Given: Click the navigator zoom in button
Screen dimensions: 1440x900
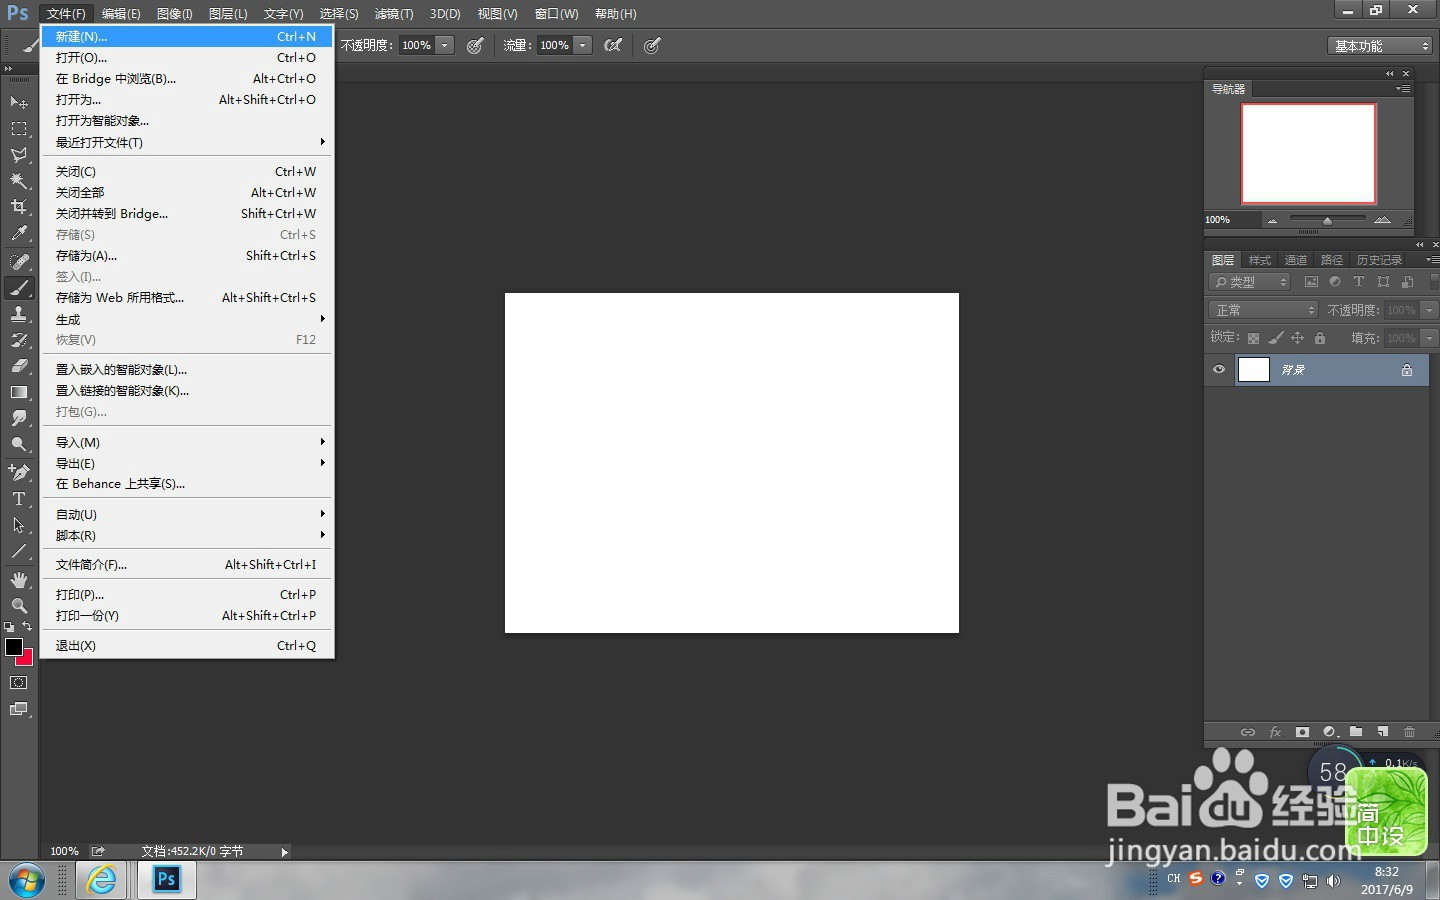Looking at the screenshot, I should tap(1382, 220).
